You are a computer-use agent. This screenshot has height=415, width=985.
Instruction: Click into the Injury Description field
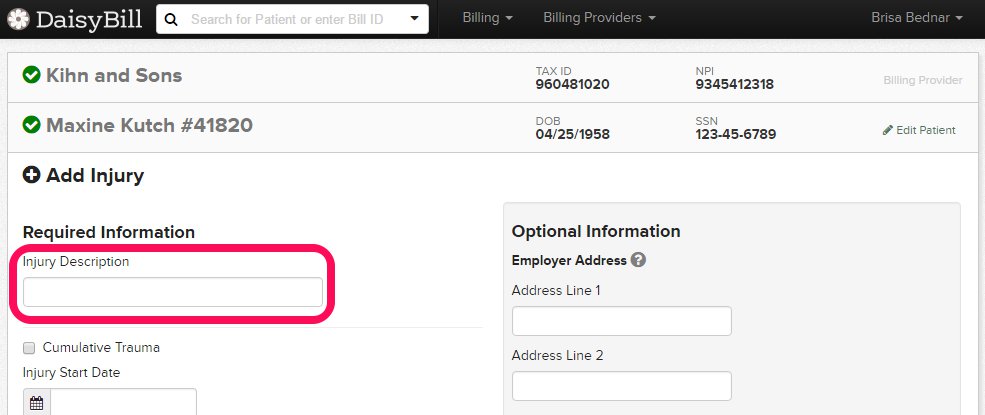pyautogui.click(x=173, y=292)
